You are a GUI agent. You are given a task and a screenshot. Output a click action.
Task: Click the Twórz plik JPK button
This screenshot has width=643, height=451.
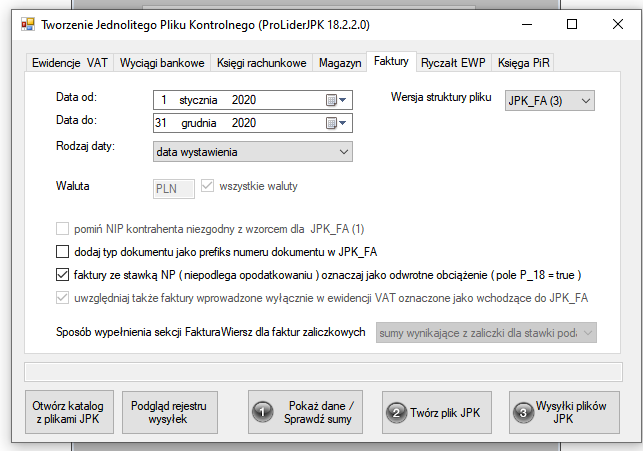click(437, 412)
